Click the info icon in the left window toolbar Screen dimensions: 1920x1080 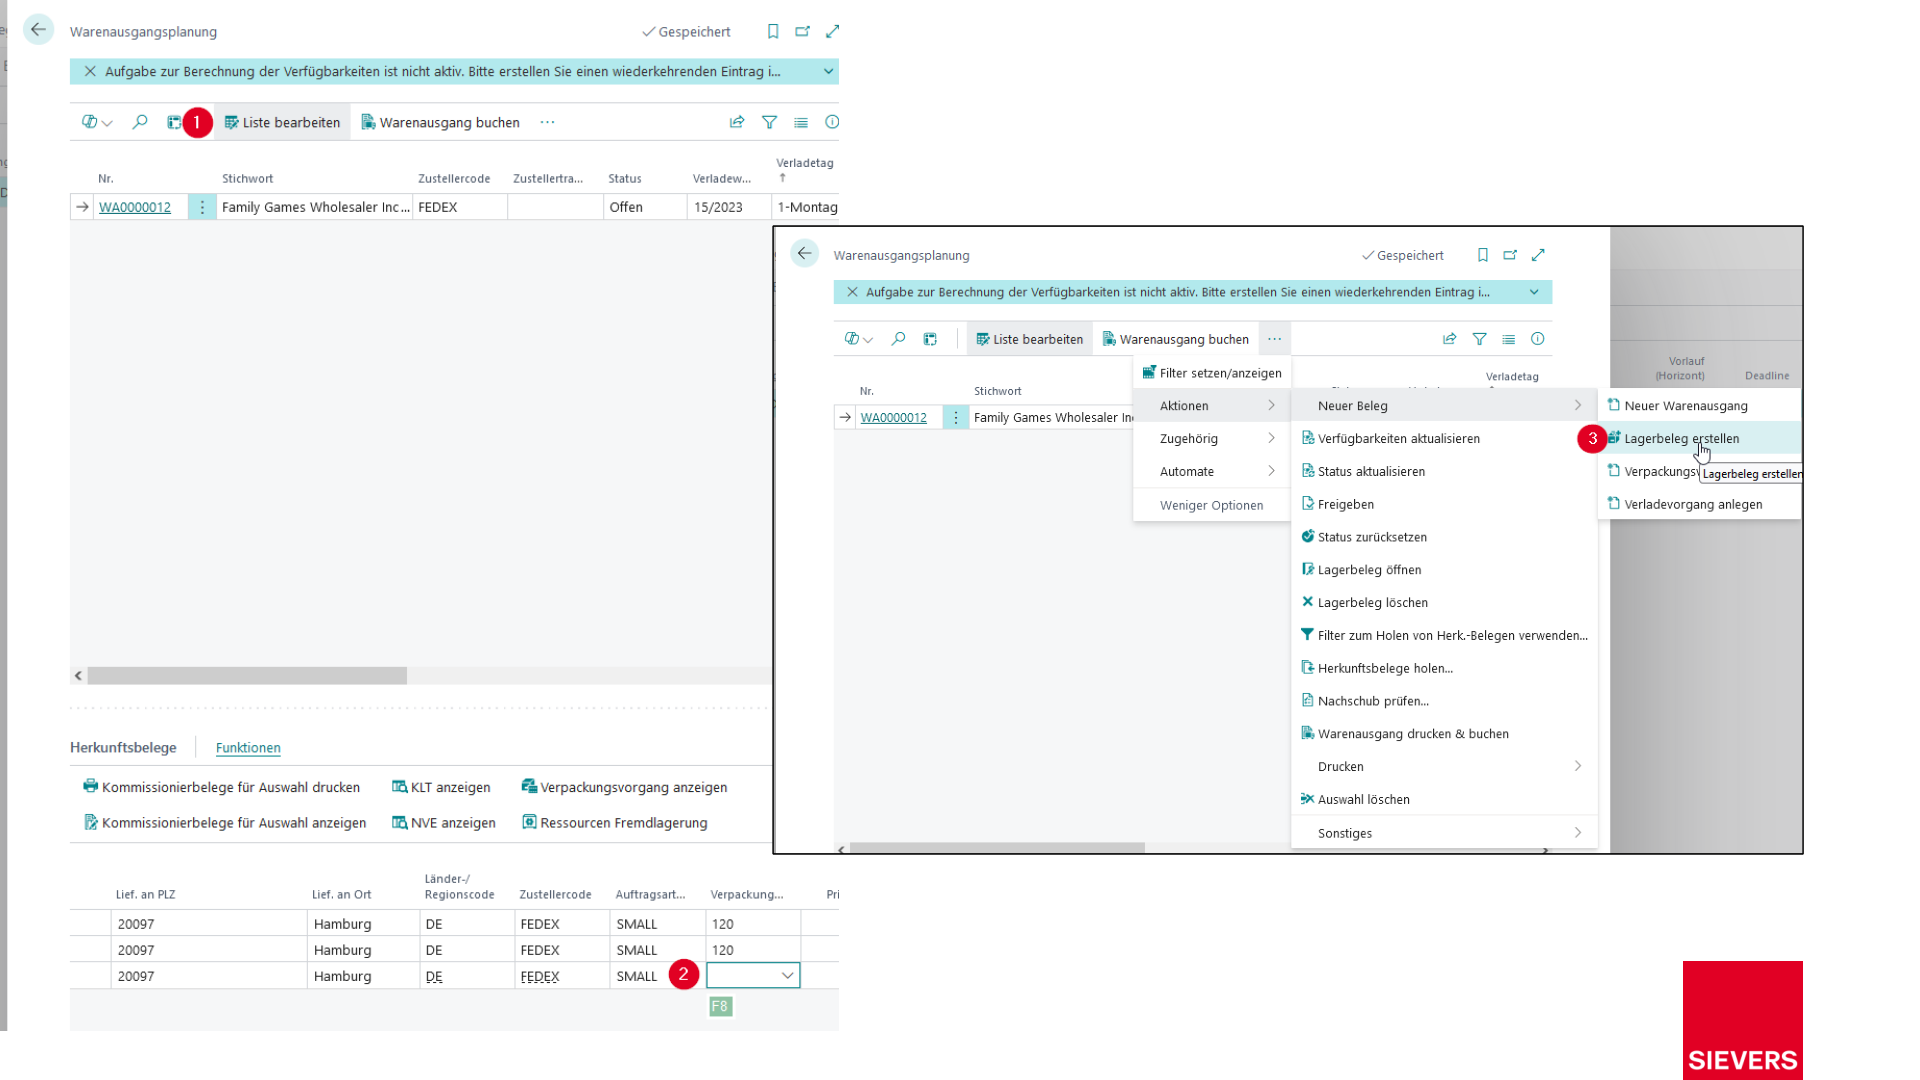tap(832, 122)
